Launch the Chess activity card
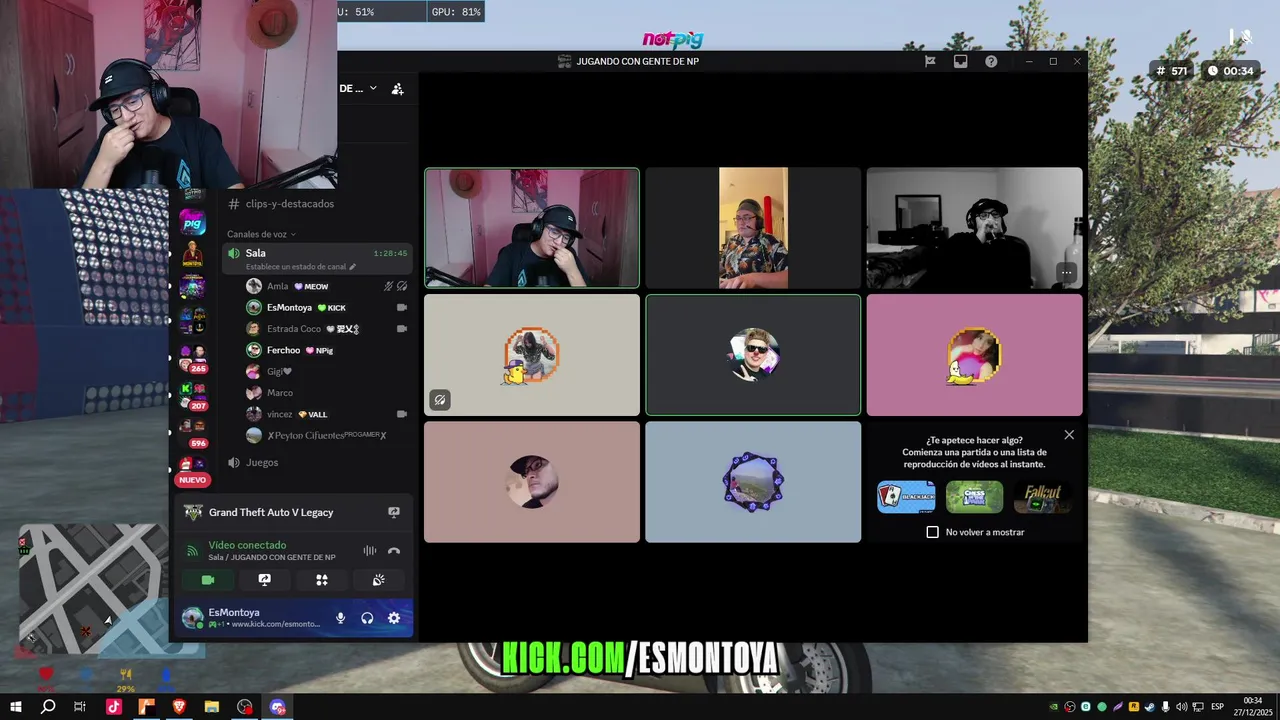This screenshot has height=720, width=1280. 974,497
